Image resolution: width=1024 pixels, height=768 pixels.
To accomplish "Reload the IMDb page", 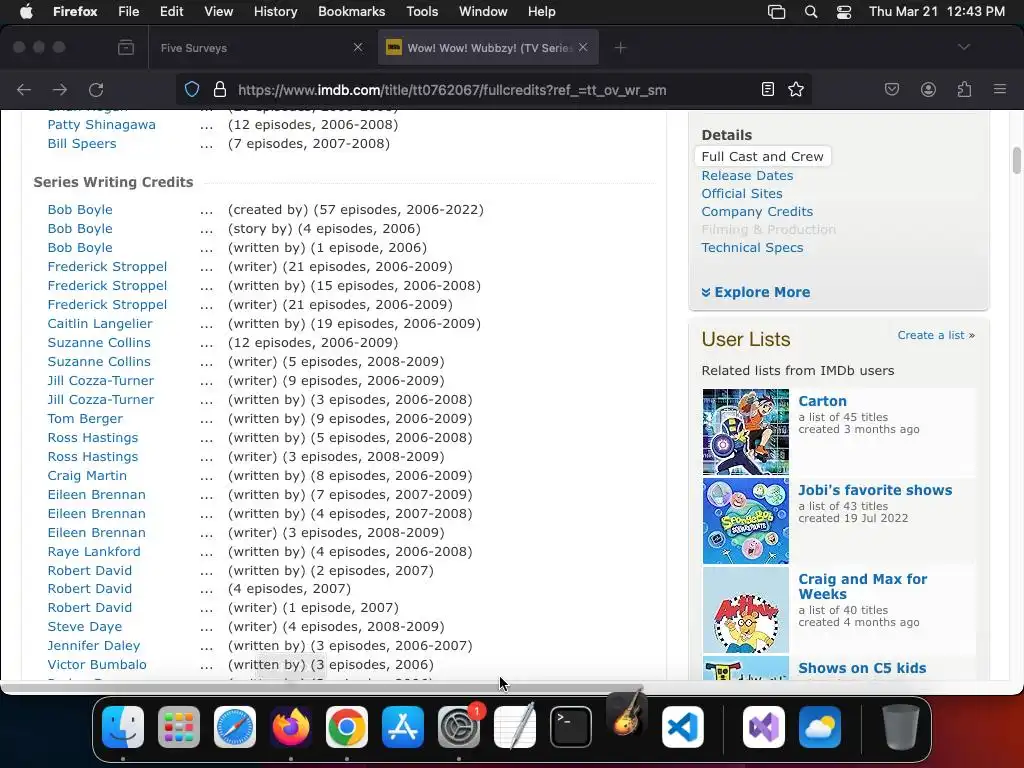I will coord(96,89).
